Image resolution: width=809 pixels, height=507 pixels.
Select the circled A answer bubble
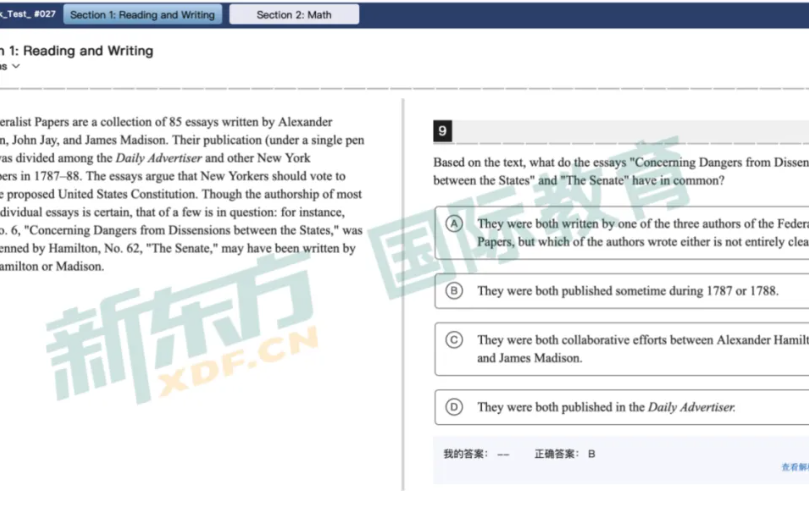[453, 224]
